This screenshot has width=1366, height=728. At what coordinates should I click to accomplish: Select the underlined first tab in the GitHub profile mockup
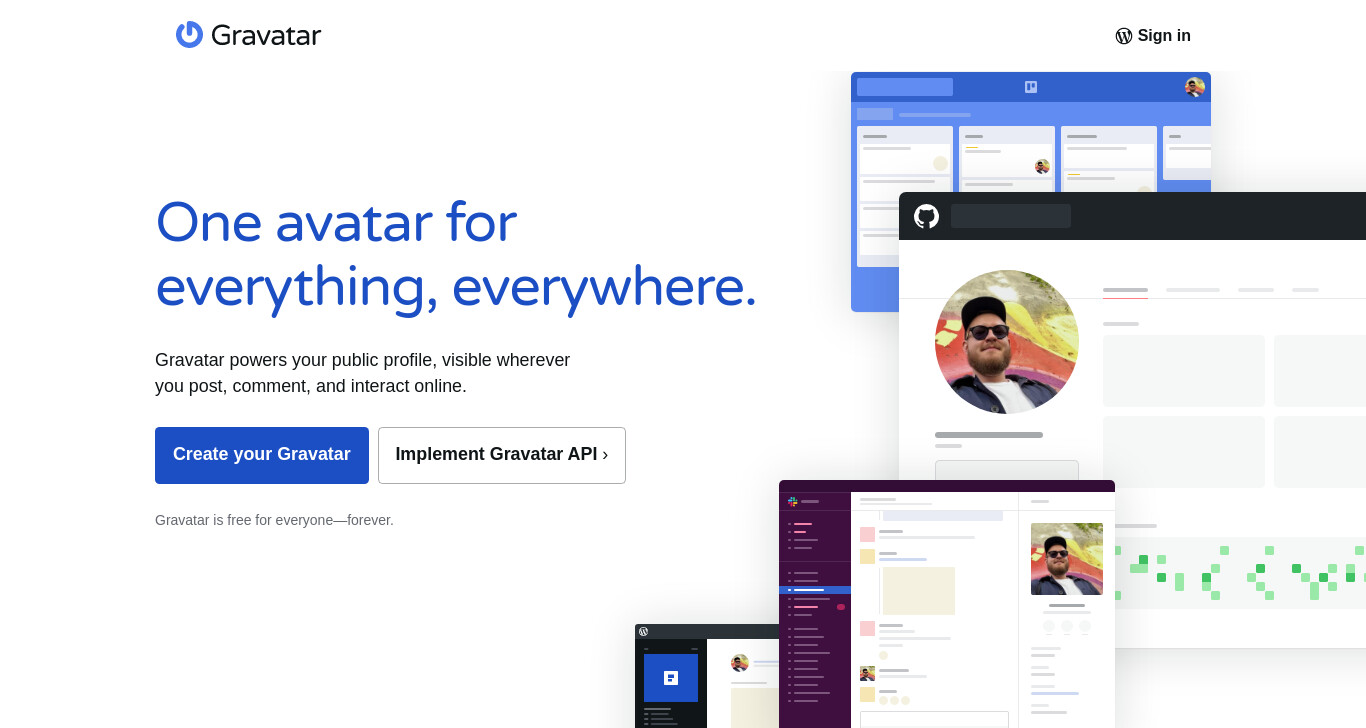[x=1125, y=291]
